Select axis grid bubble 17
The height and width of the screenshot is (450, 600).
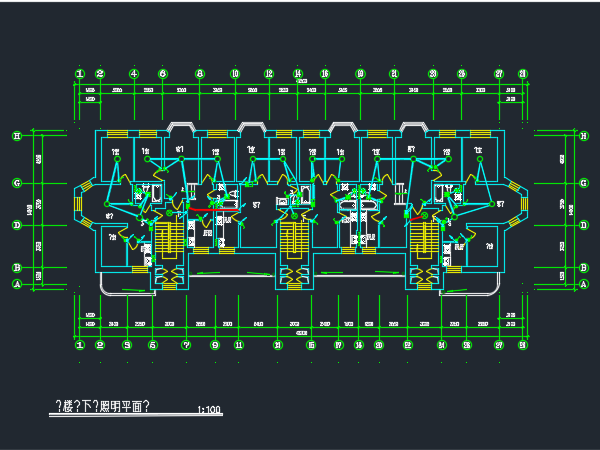click(x=339, y=345)
